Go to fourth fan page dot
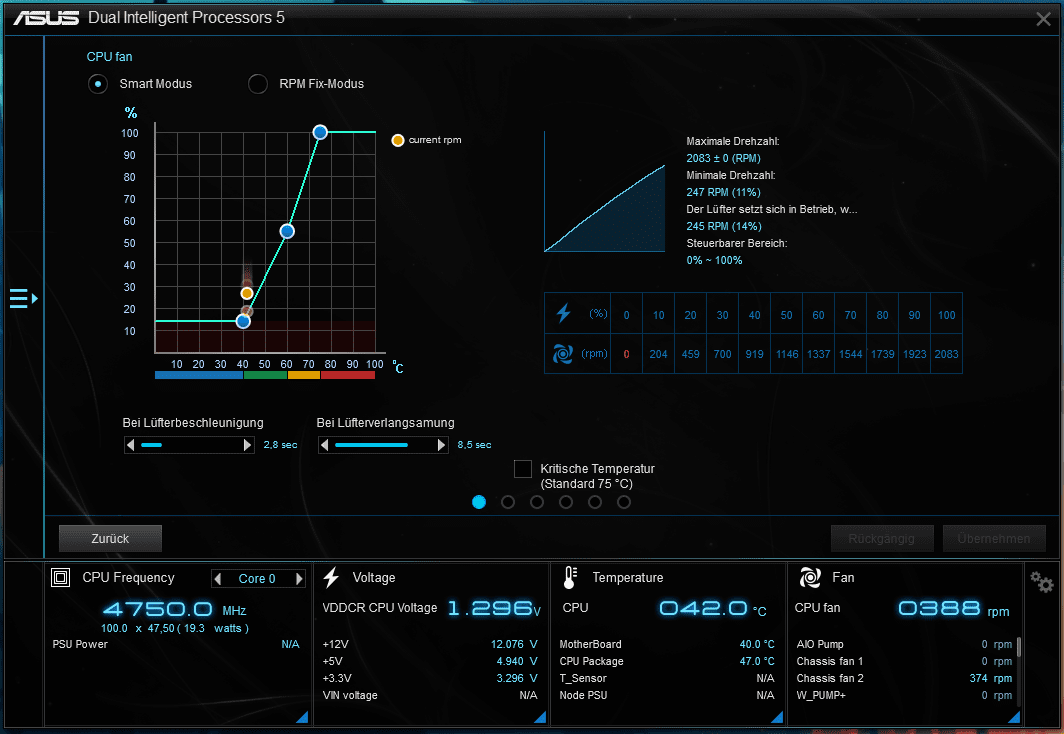 pyautogui.click(x=566, y=502)
